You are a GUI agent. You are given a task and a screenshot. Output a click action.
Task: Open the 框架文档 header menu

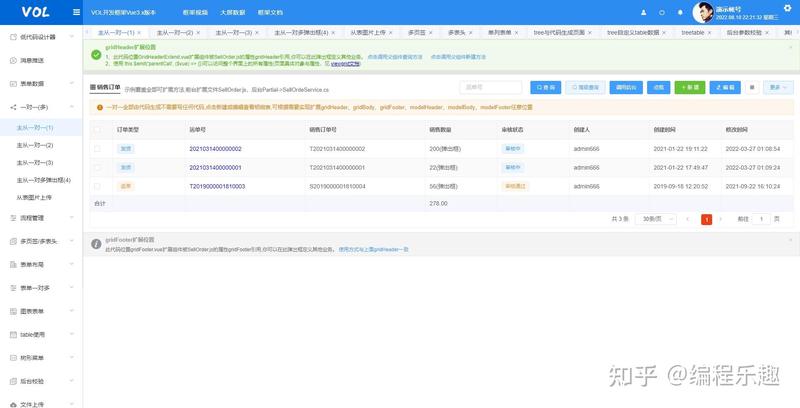(x=270, y=12)
